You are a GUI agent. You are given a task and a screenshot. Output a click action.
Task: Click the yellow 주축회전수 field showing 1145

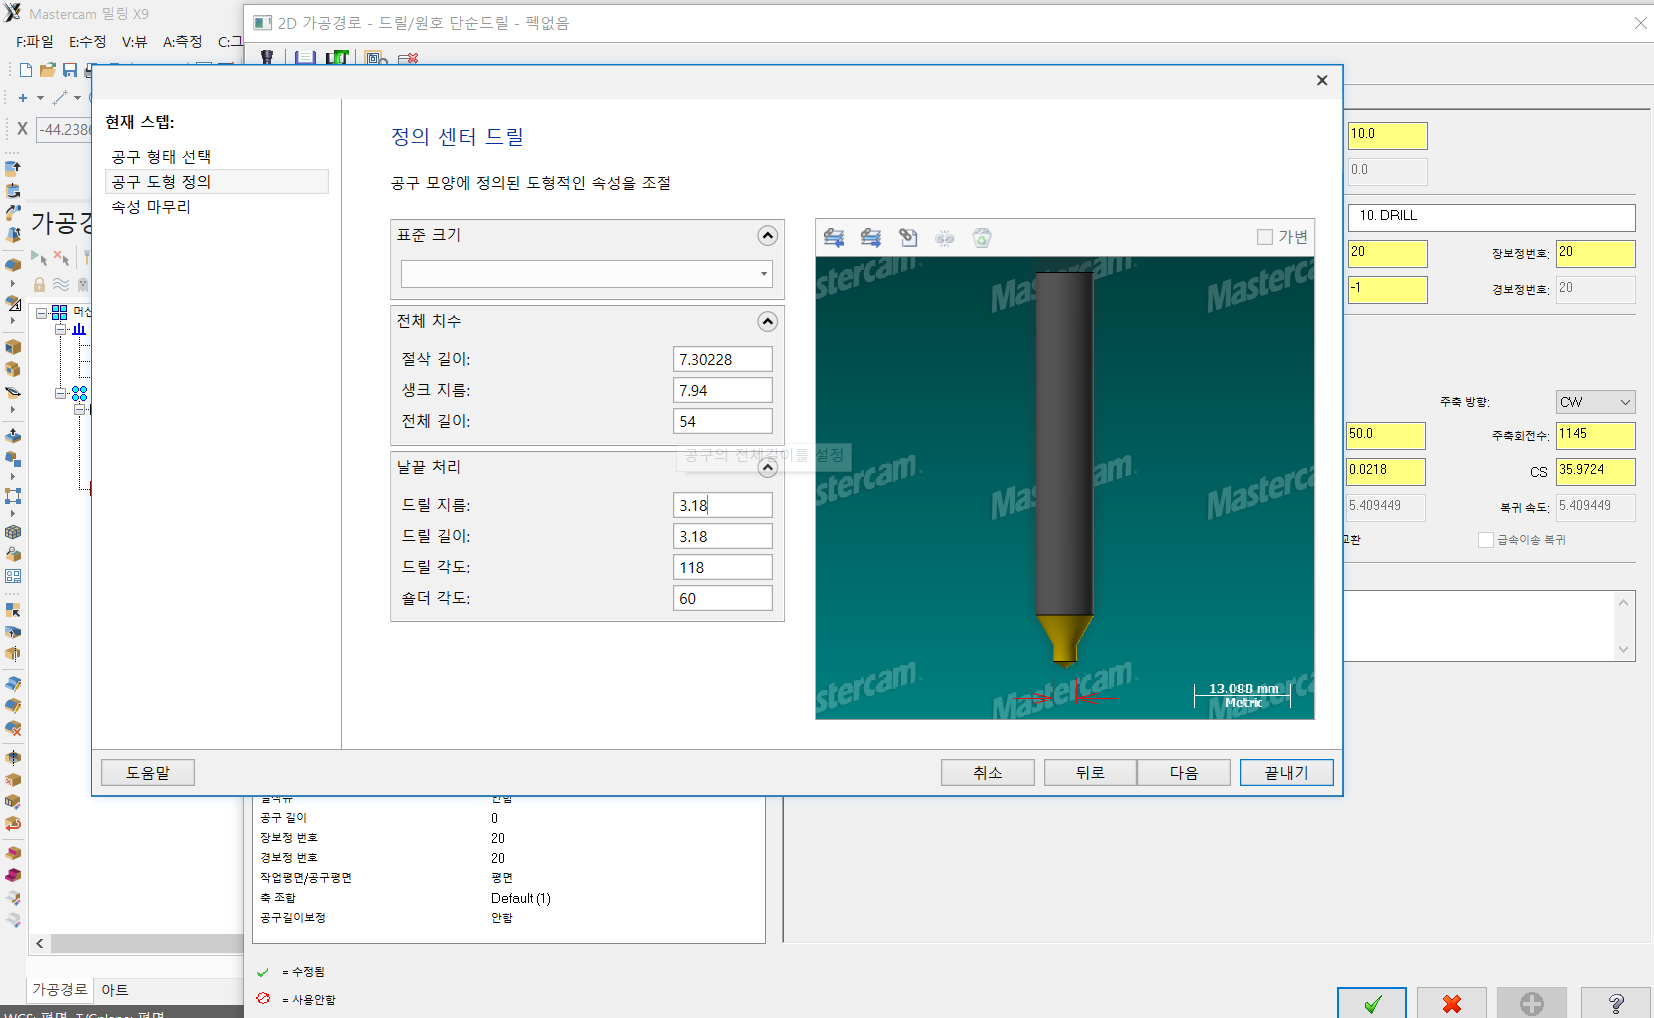[x=1596, y=435]
